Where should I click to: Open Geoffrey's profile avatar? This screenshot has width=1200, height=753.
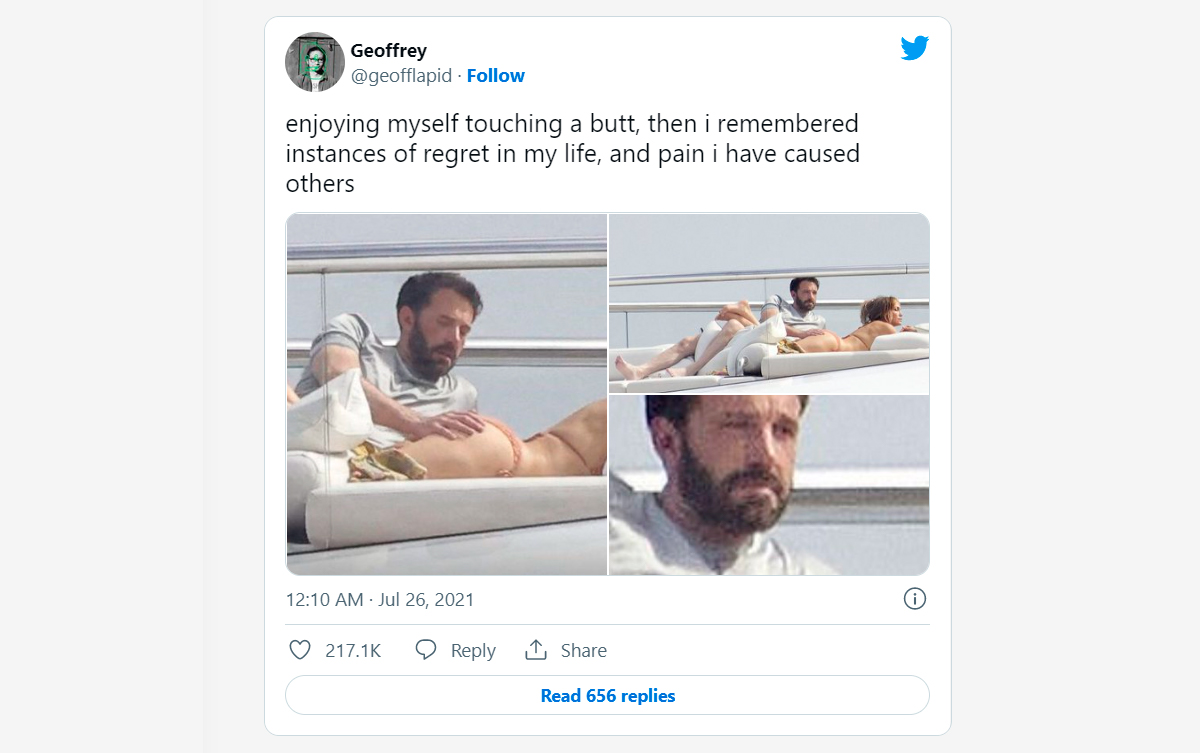pos(315,61)
